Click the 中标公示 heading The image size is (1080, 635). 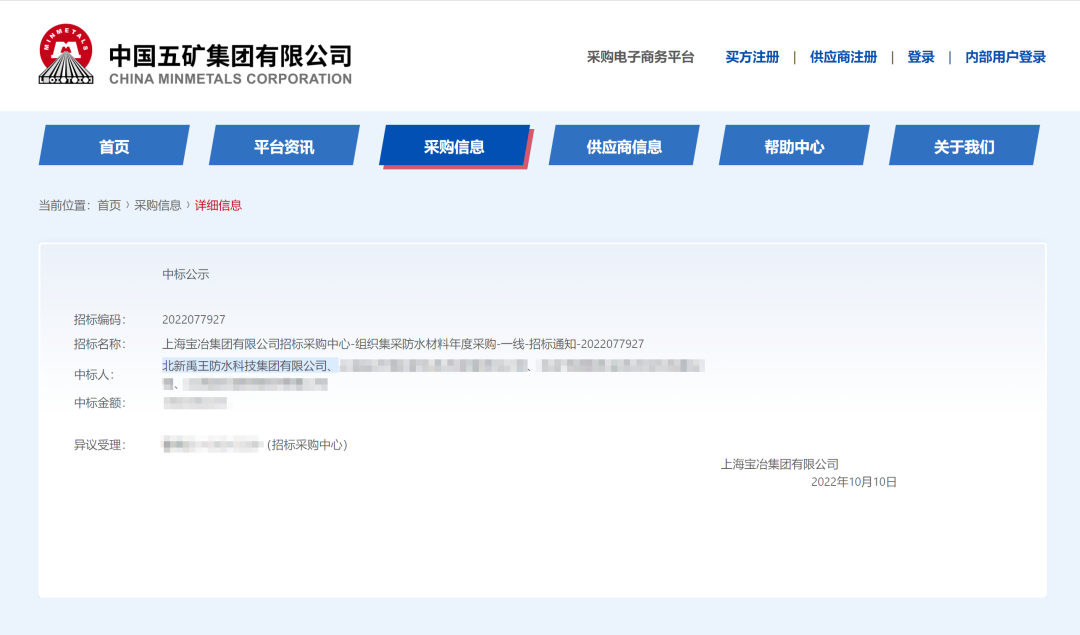coord(185,274)
